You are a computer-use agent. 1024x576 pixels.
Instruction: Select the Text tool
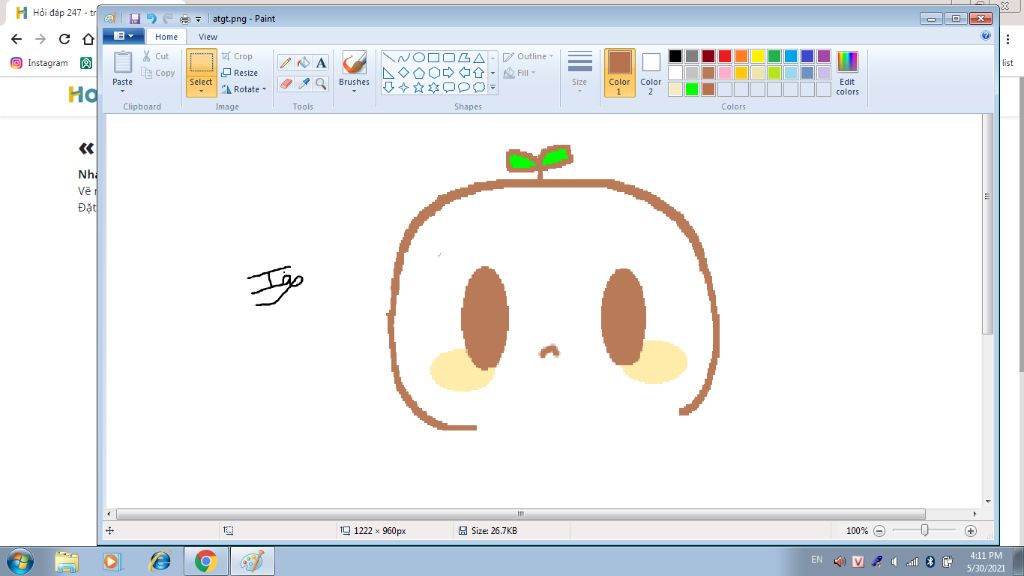point(321,63)
